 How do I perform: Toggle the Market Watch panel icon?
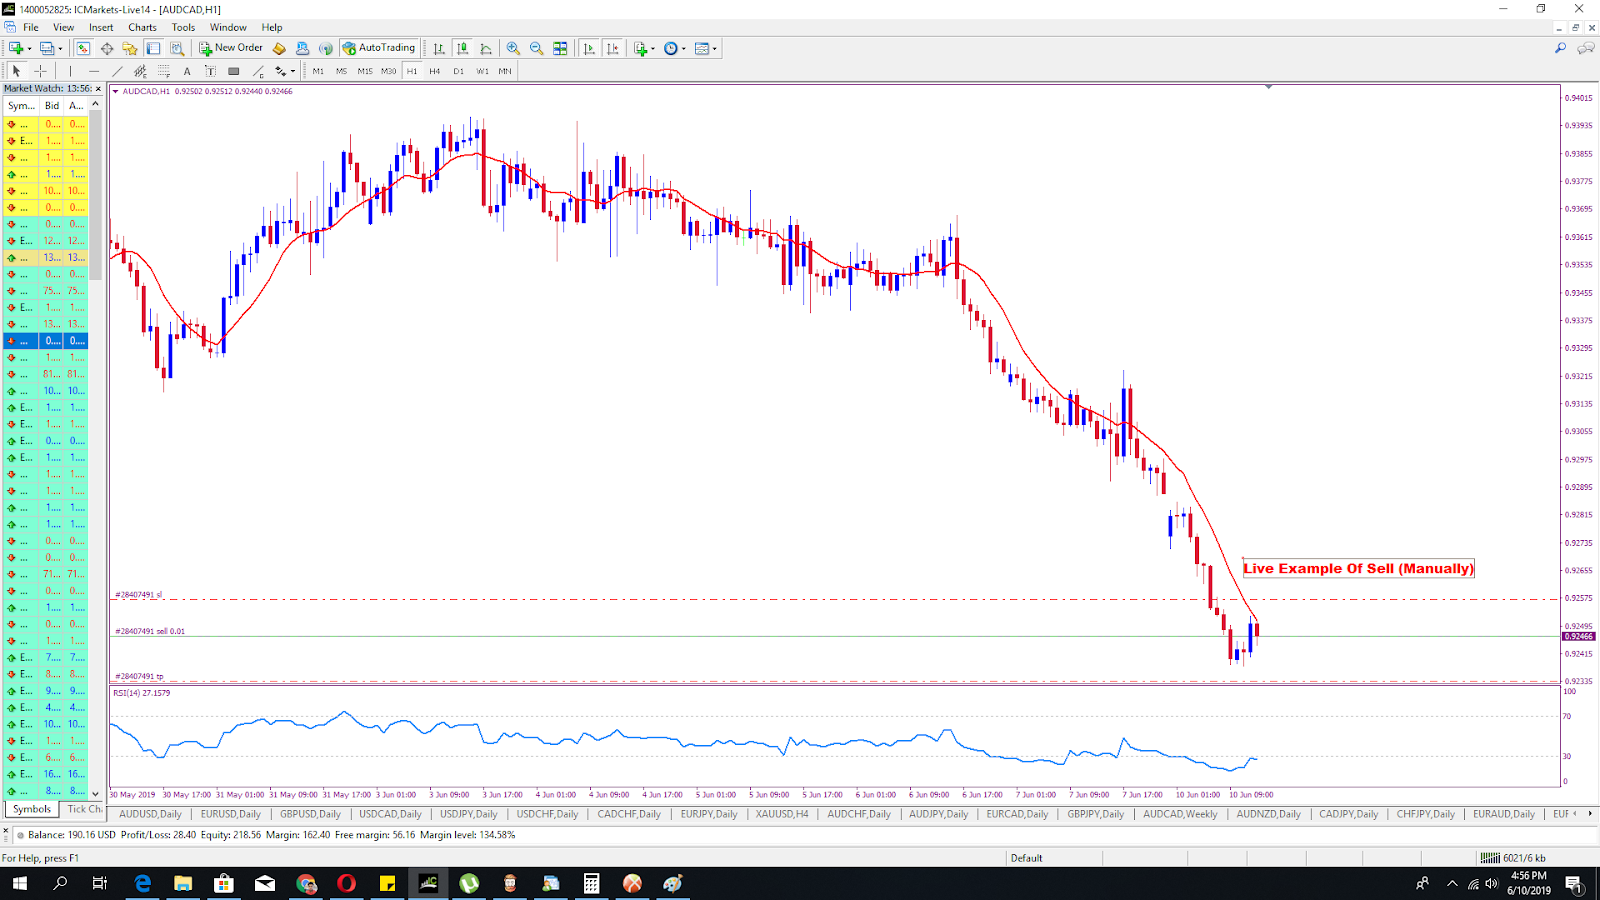(x=83, y=48)
